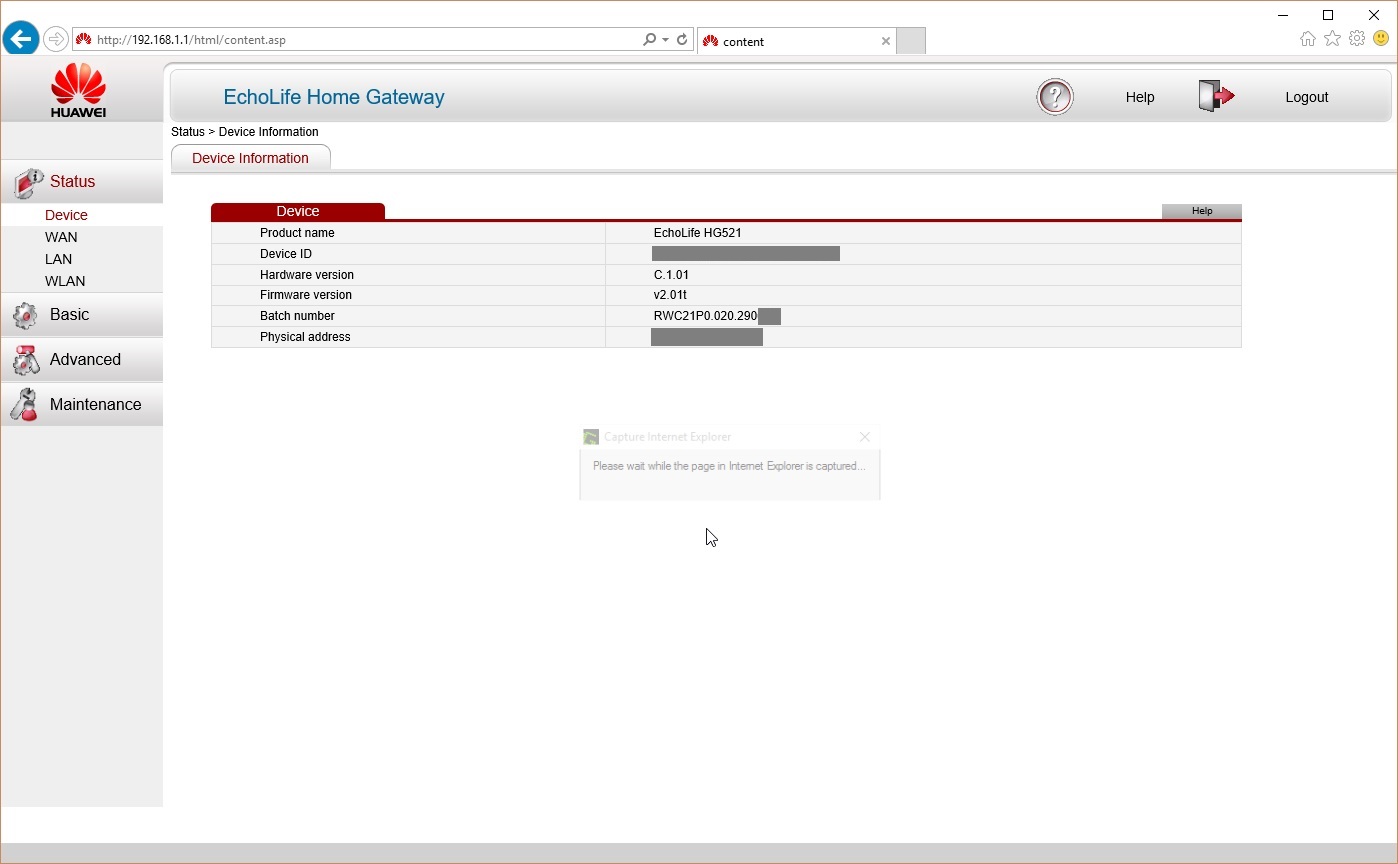Open the WAN status page
This screenshot has height=864, width=1398.
click(61, 237)
